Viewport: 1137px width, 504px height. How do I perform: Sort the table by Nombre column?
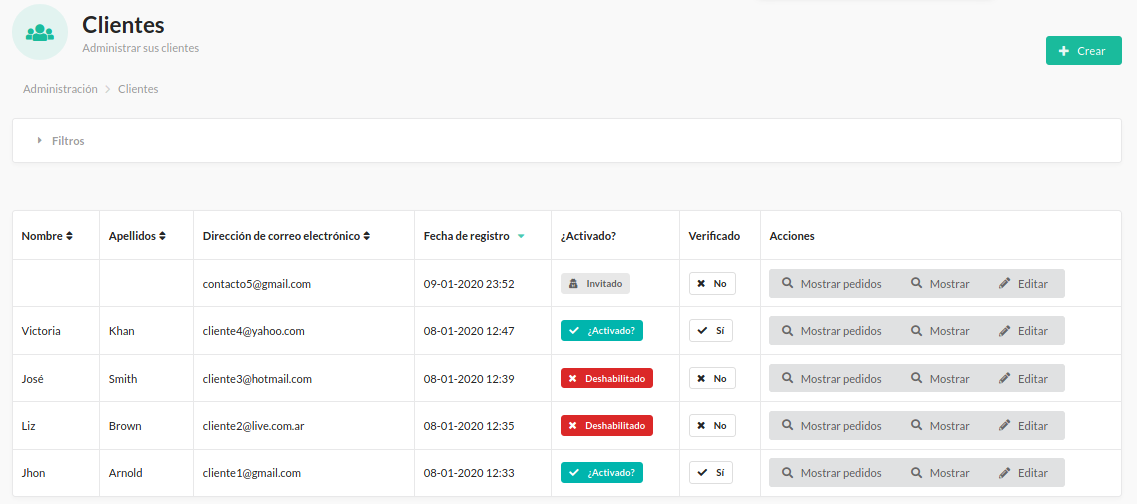pos(47,236)
